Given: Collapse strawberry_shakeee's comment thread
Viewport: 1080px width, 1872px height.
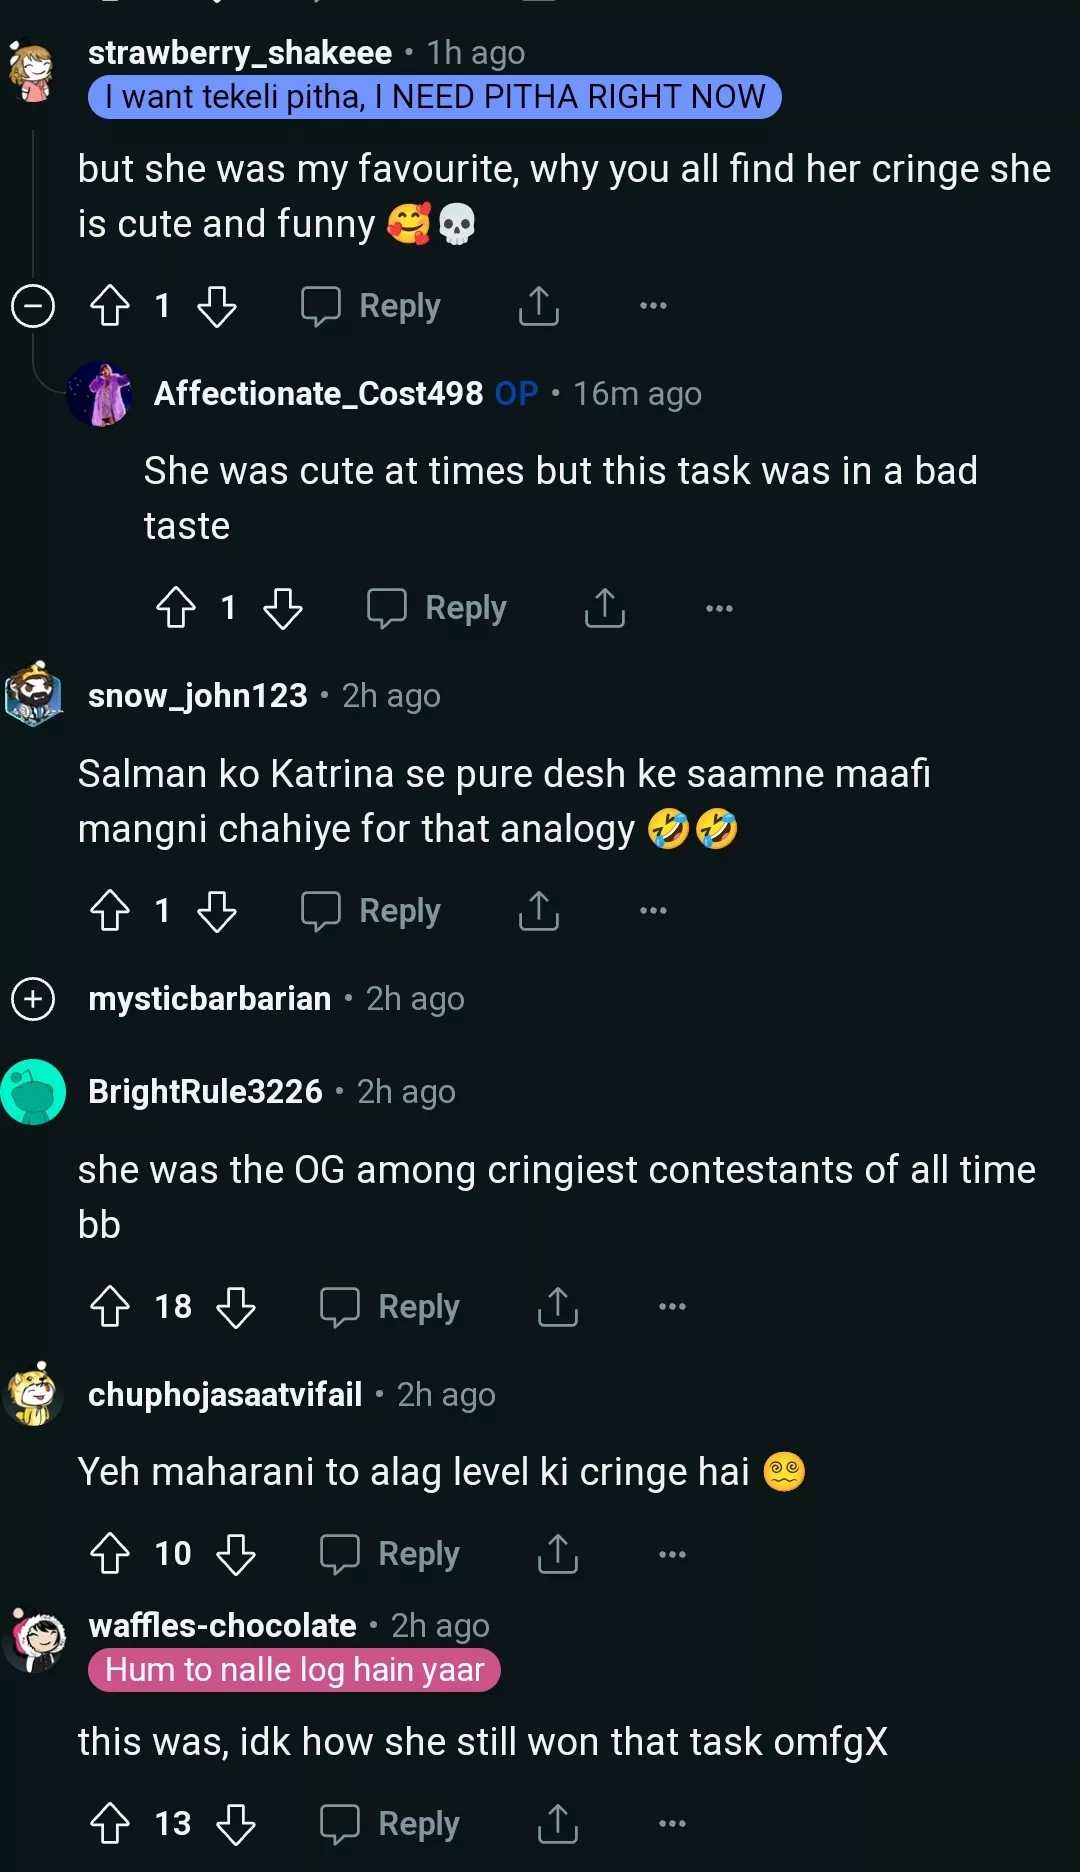Looking at the screenshot, I should (33, 306).
